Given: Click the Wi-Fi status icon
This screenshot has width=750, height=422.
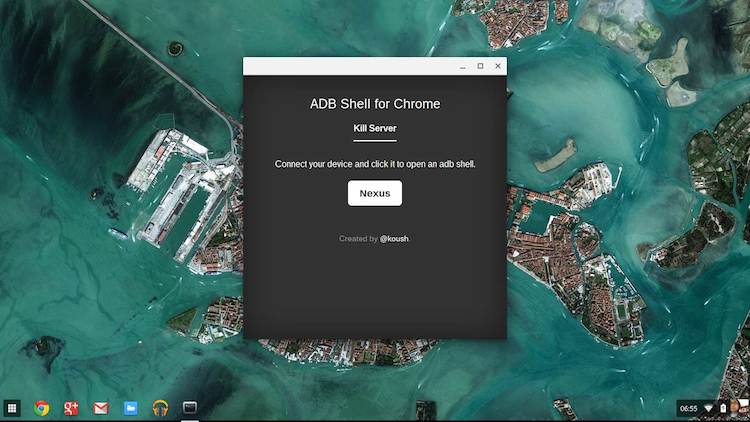Looking at the screenshot, I should click(709, 408).
